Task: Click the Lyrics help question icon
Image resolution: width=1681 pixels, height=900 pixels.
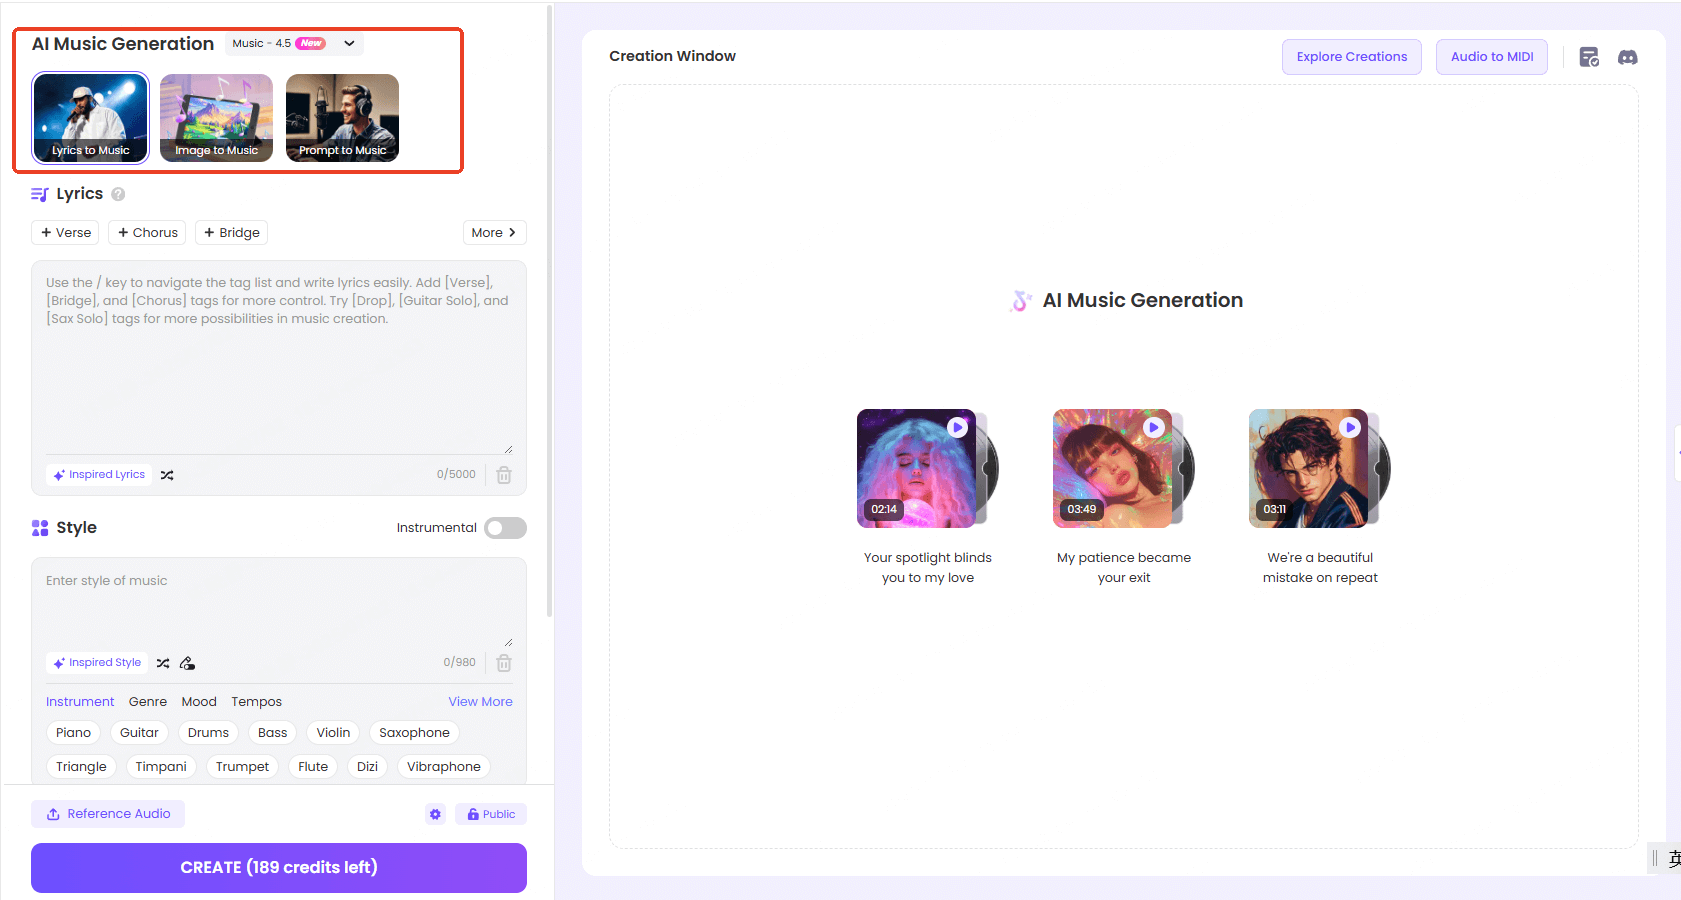Action: (x=118, y=194)
